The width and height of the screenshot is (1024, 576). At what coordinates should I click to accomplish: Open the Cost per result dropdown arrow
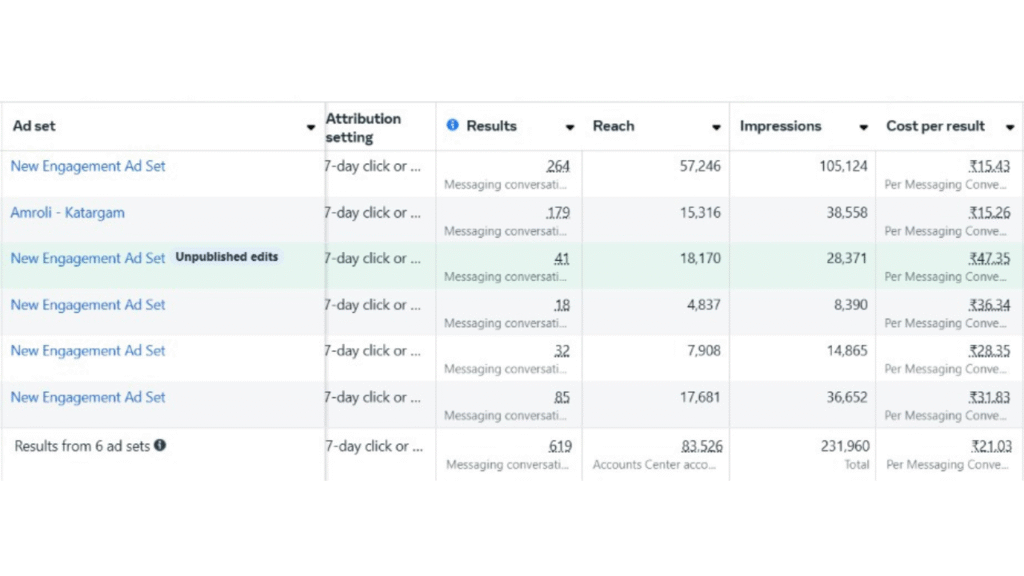(1009, 128)
